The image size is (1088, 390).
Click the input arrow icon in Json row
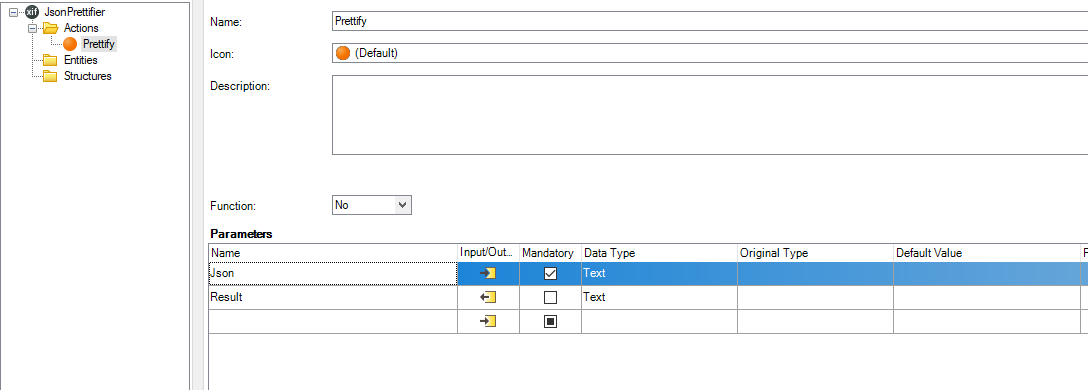click(x=488, y=273)
